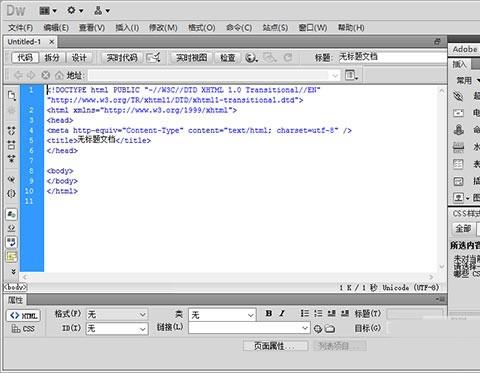Click the refresh design view icon
Screen dimensions: 480x373
tap(288, 58)
